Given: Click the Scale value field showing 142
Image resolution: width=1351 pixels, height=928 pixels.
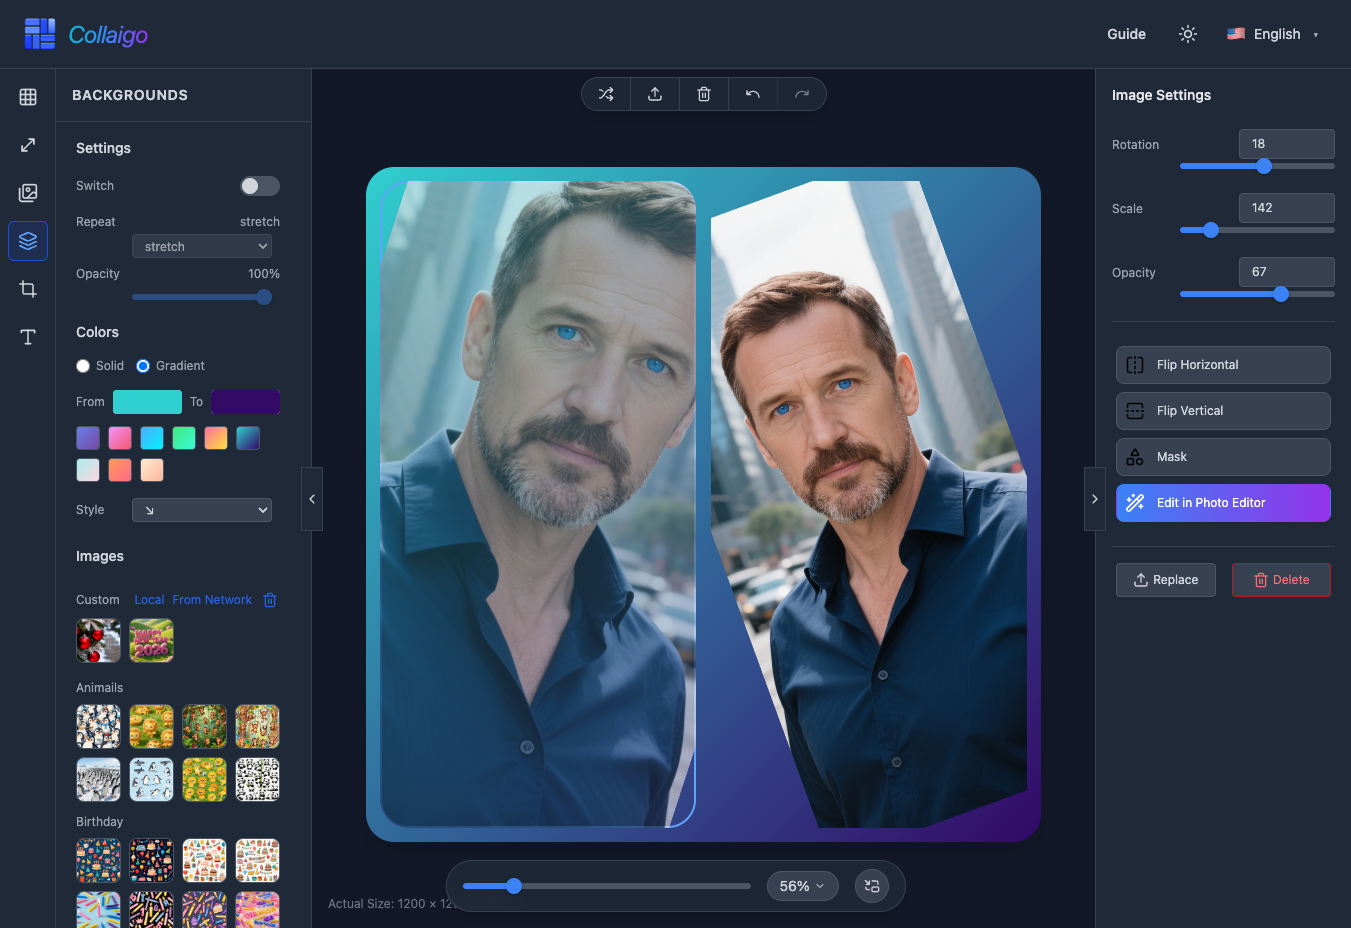Looking at the screenshot, I should (x=1286, y=208).
